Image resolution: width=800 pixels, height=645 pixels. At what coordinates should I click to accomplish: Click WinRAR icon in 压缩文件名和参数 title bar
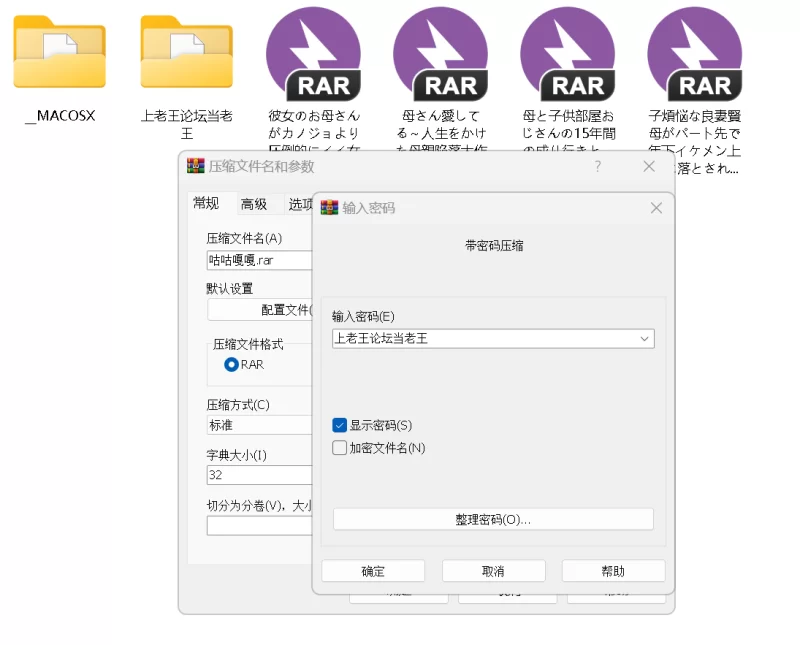(x=195, y=166)
